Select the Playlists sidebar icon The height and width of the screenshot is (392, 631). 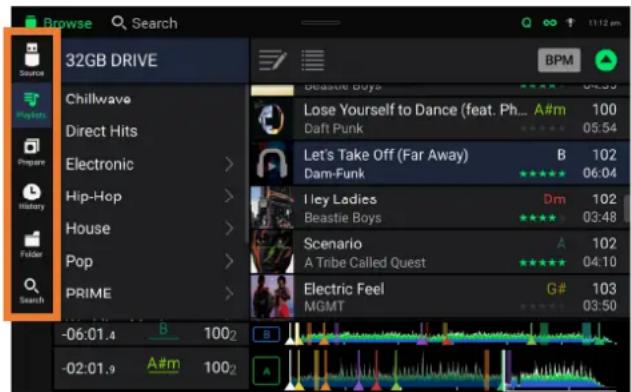coord(32,105)
